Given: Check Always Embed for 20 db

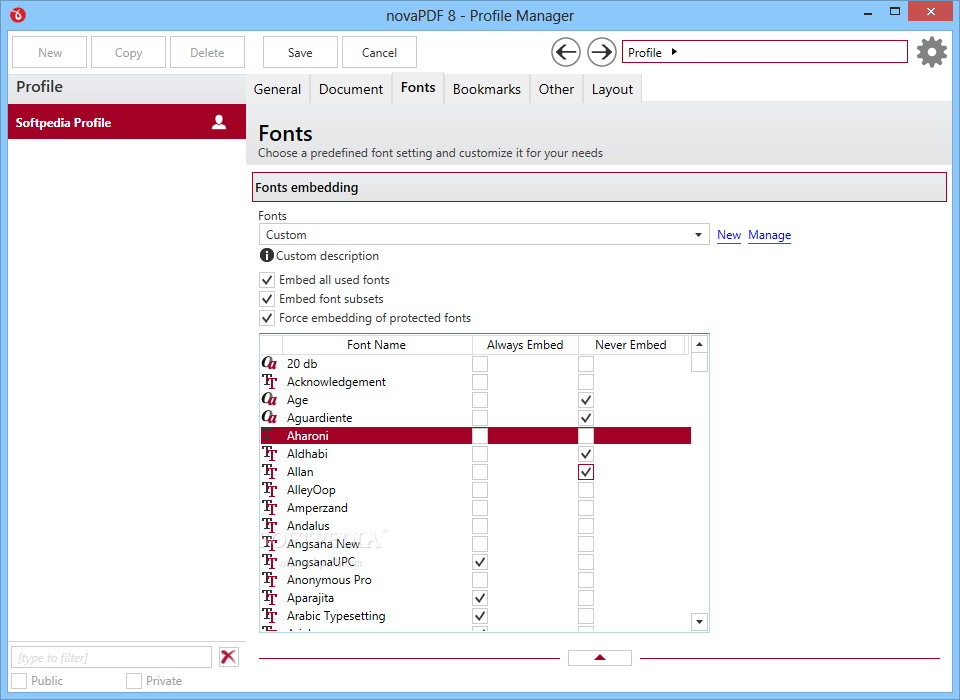Looking at the screenshot, I should pos(480,364).
